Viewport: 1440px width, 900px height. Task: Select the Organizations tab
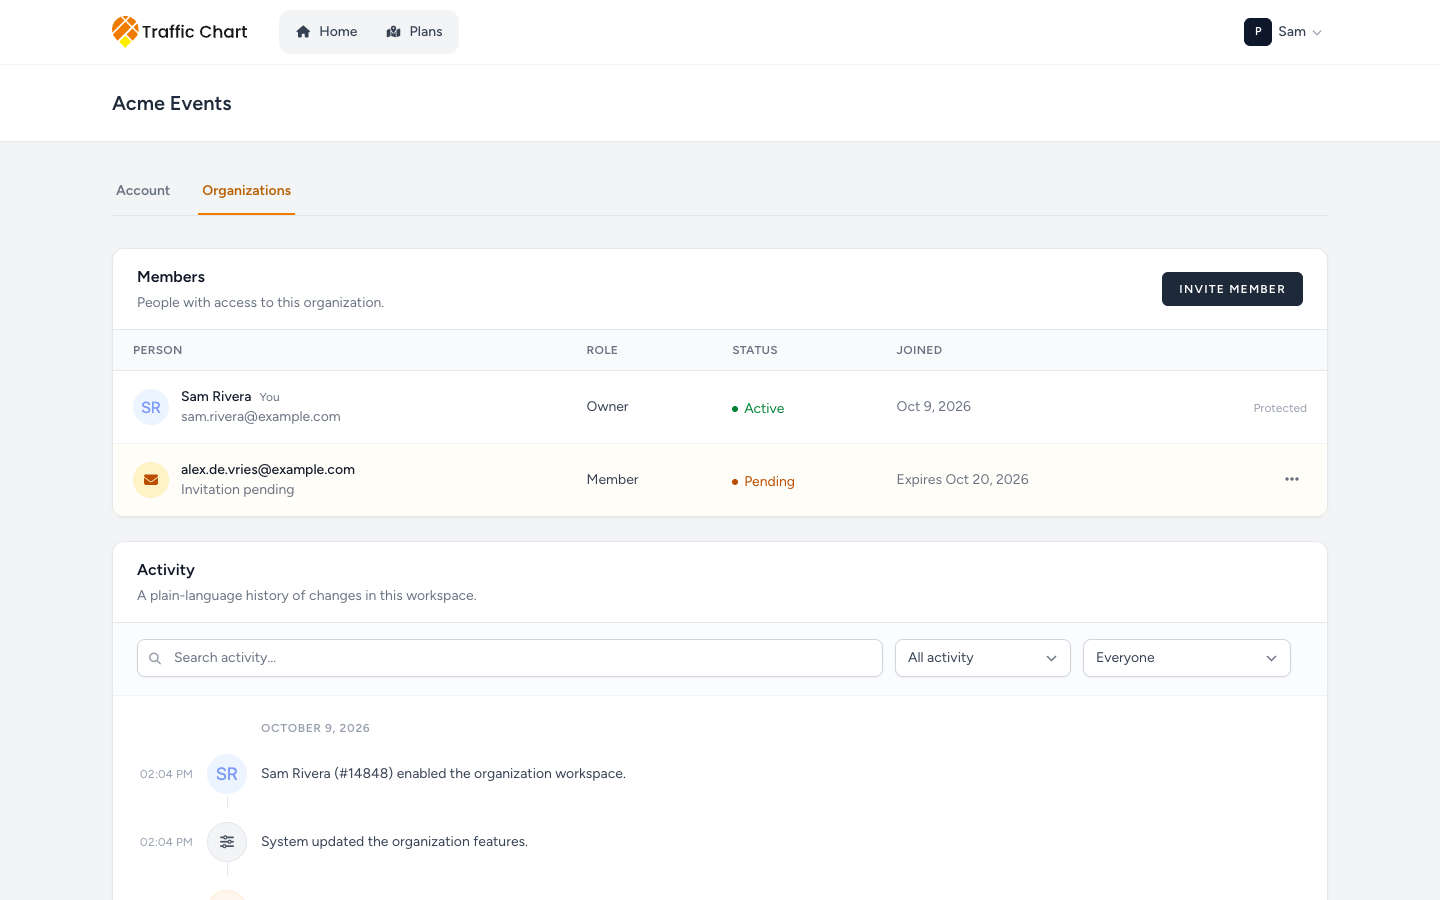[246, 191]
